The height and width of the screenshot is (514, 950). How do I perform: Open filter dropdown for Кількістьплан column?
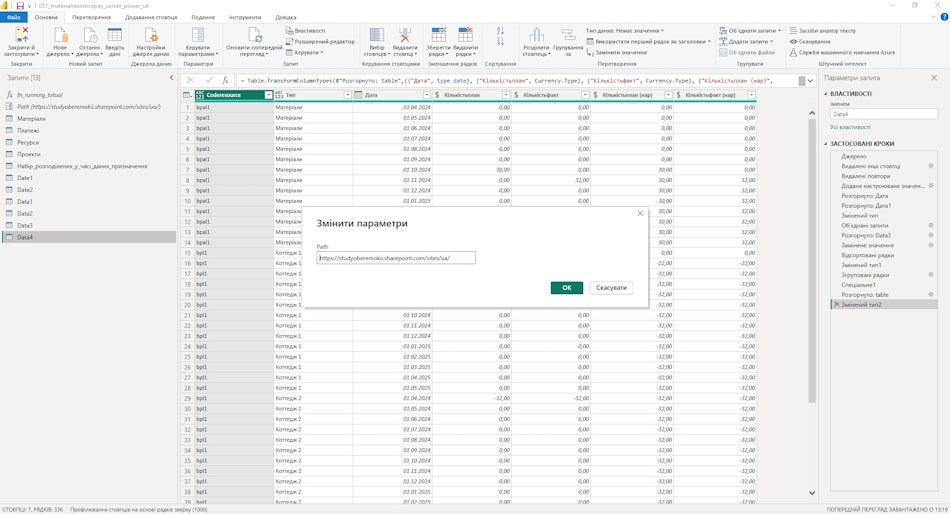pos(506,95)
